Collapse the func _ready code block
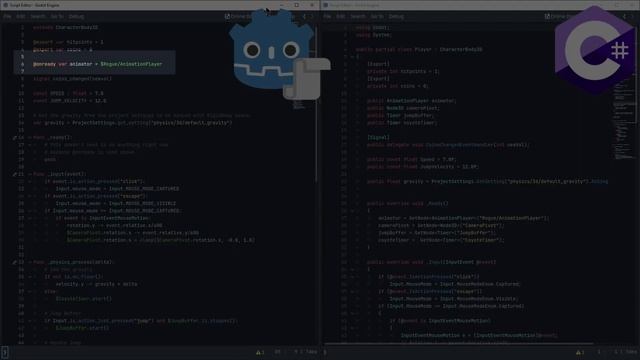 30,138
